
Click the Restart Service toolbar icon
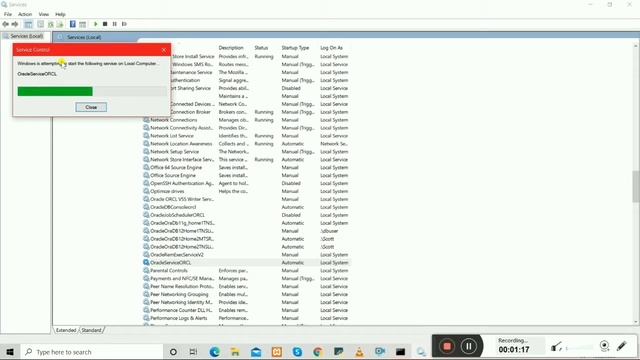pos(124,24)
